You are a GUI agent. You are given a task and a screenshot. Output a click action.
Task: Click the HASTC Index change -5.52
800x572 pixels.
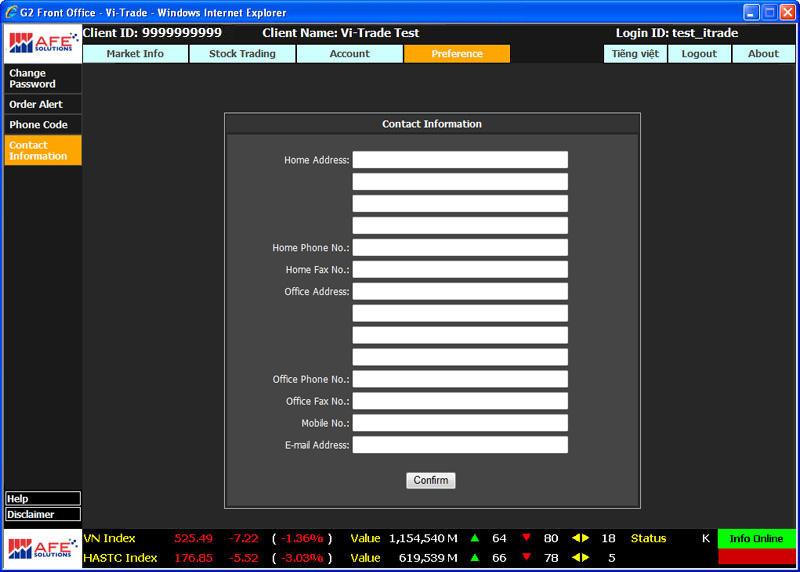pos(243,558)
